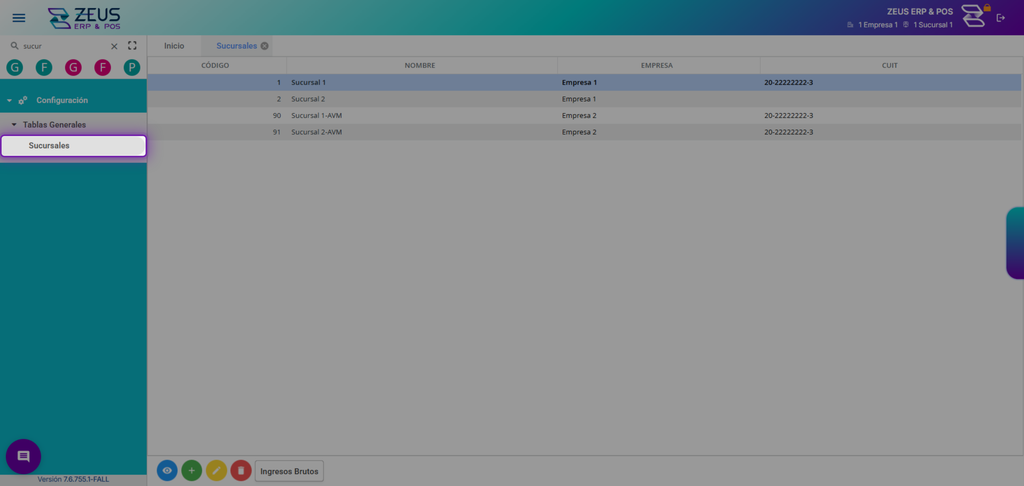Viewport: 1024px width, 486px height.
Task: Click the red trash delete button
Action: coord(241,470)
